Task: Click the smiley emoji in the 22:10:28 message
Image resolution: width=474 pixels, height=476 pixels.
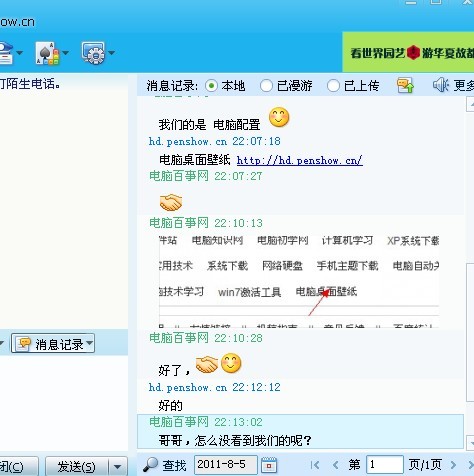Action: tap(231, 363)
